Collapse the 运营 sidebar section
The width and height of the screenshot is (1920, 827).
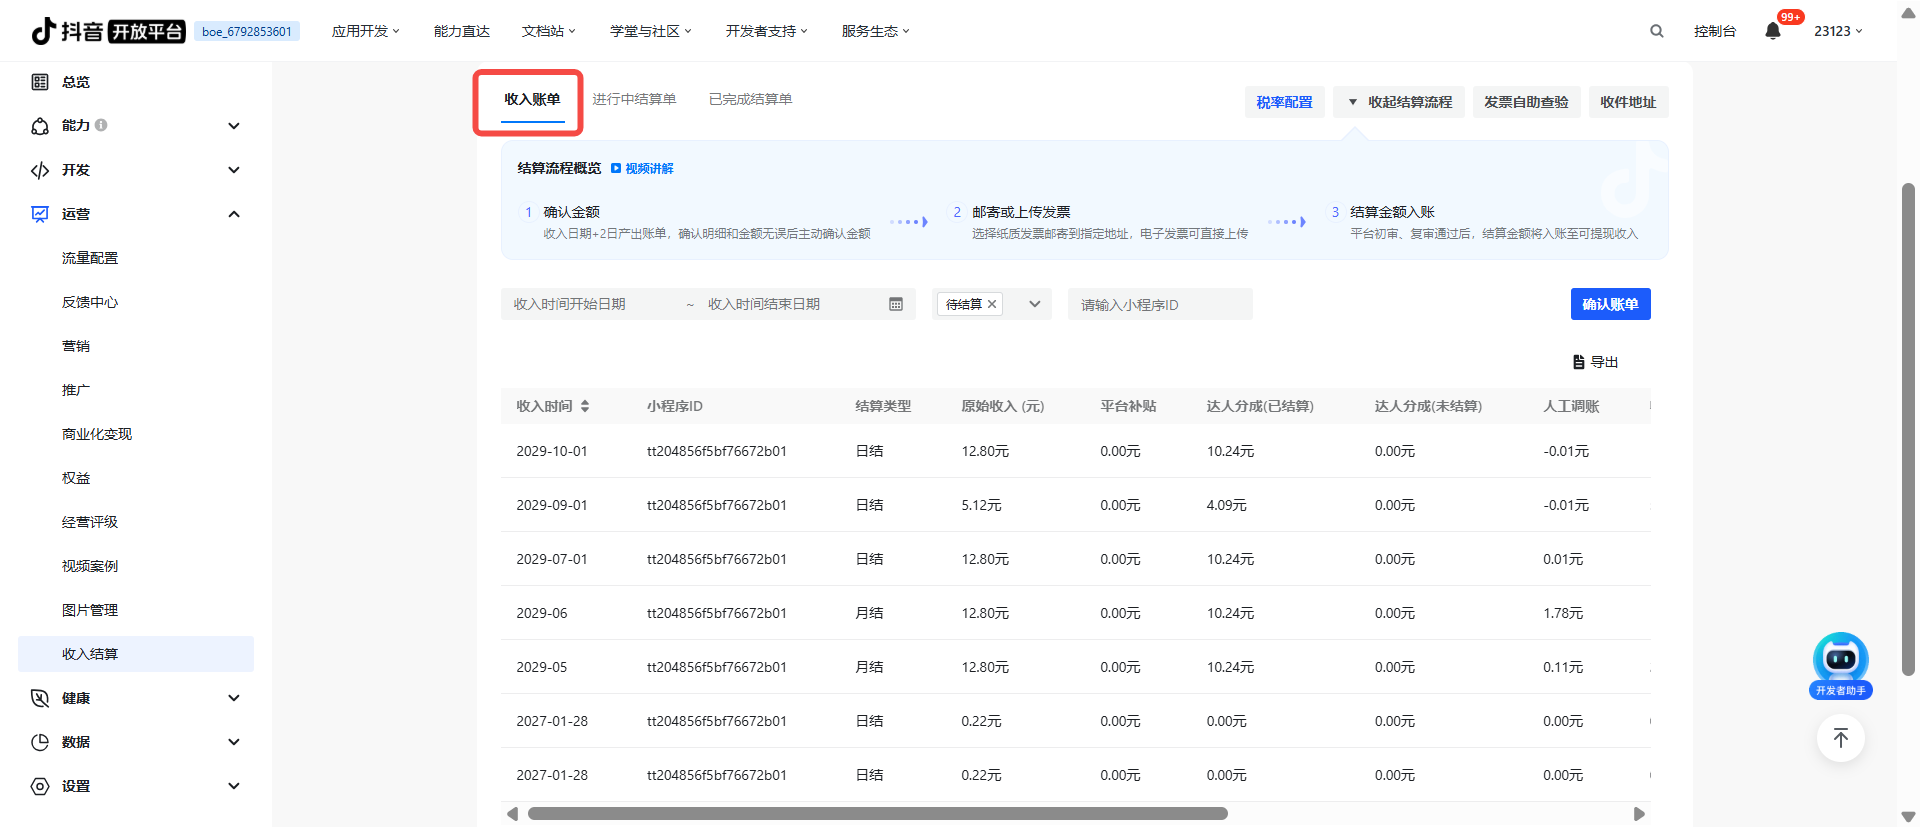pos(234,214)
